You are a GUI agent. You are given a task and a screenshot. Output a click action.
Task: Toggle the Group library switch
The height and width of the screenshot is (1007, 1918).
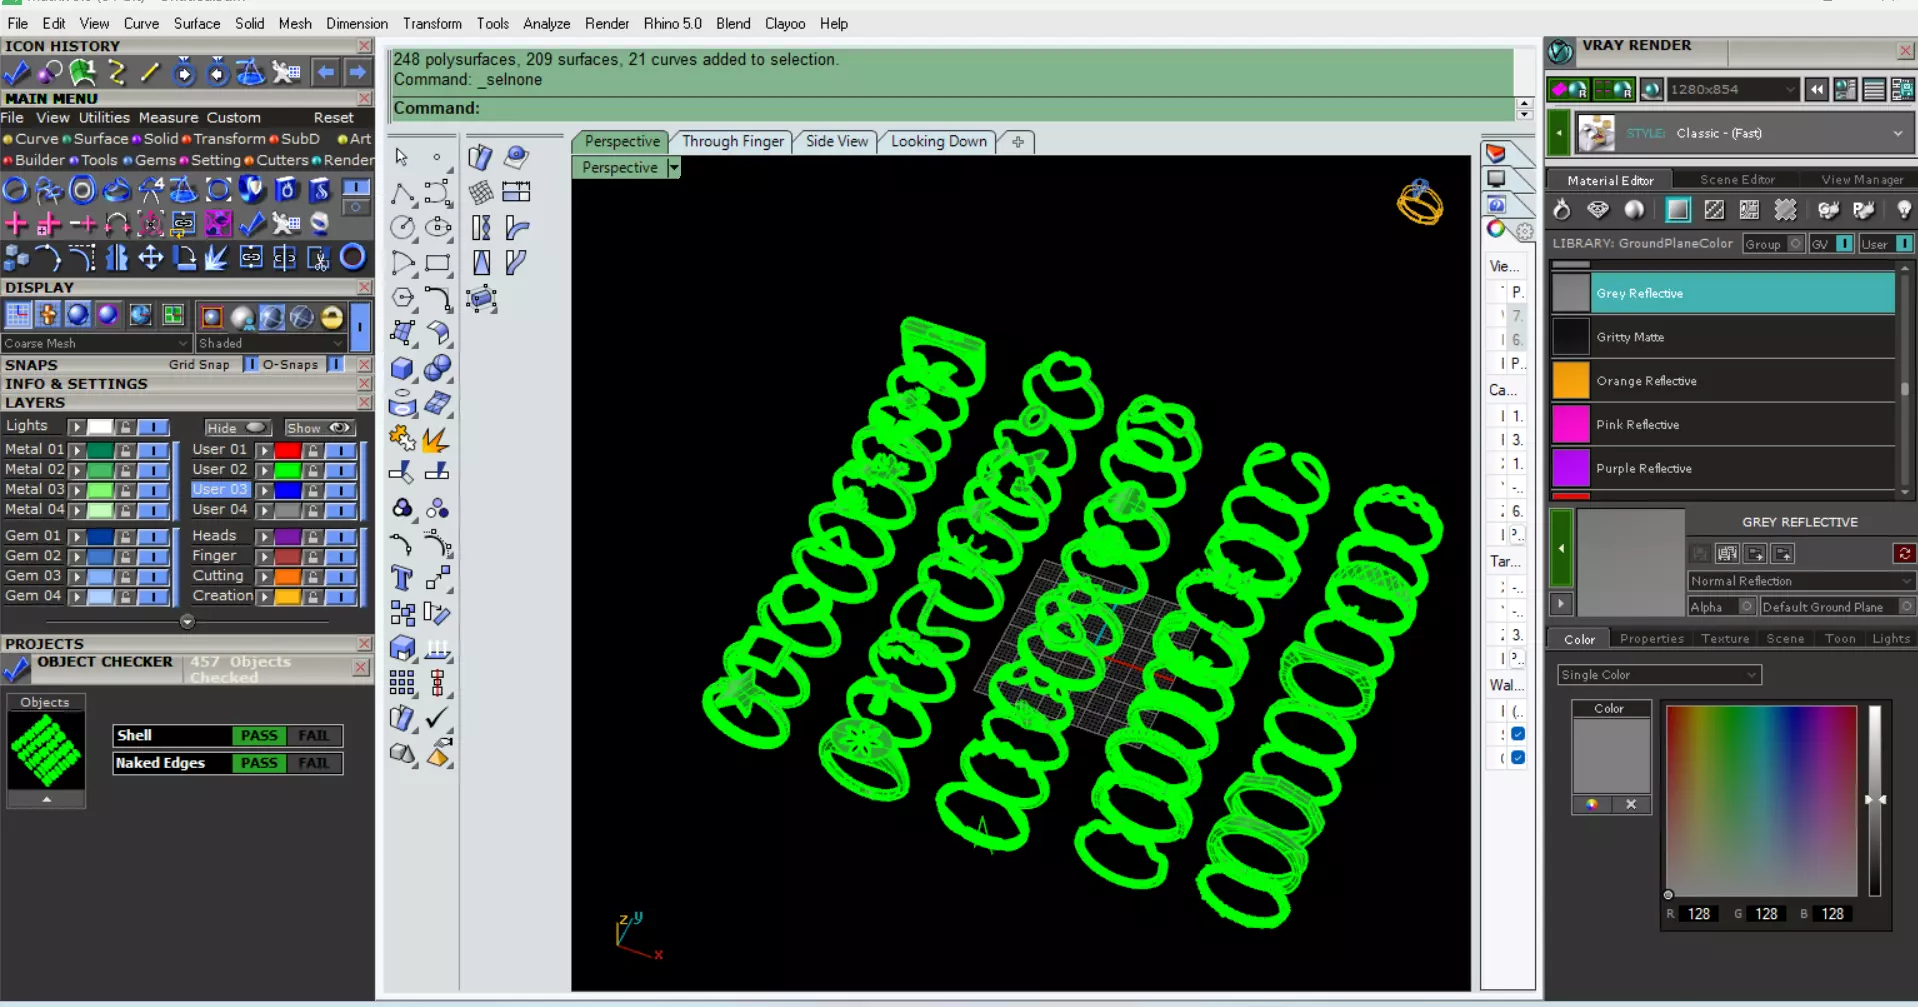point(1796,244)
